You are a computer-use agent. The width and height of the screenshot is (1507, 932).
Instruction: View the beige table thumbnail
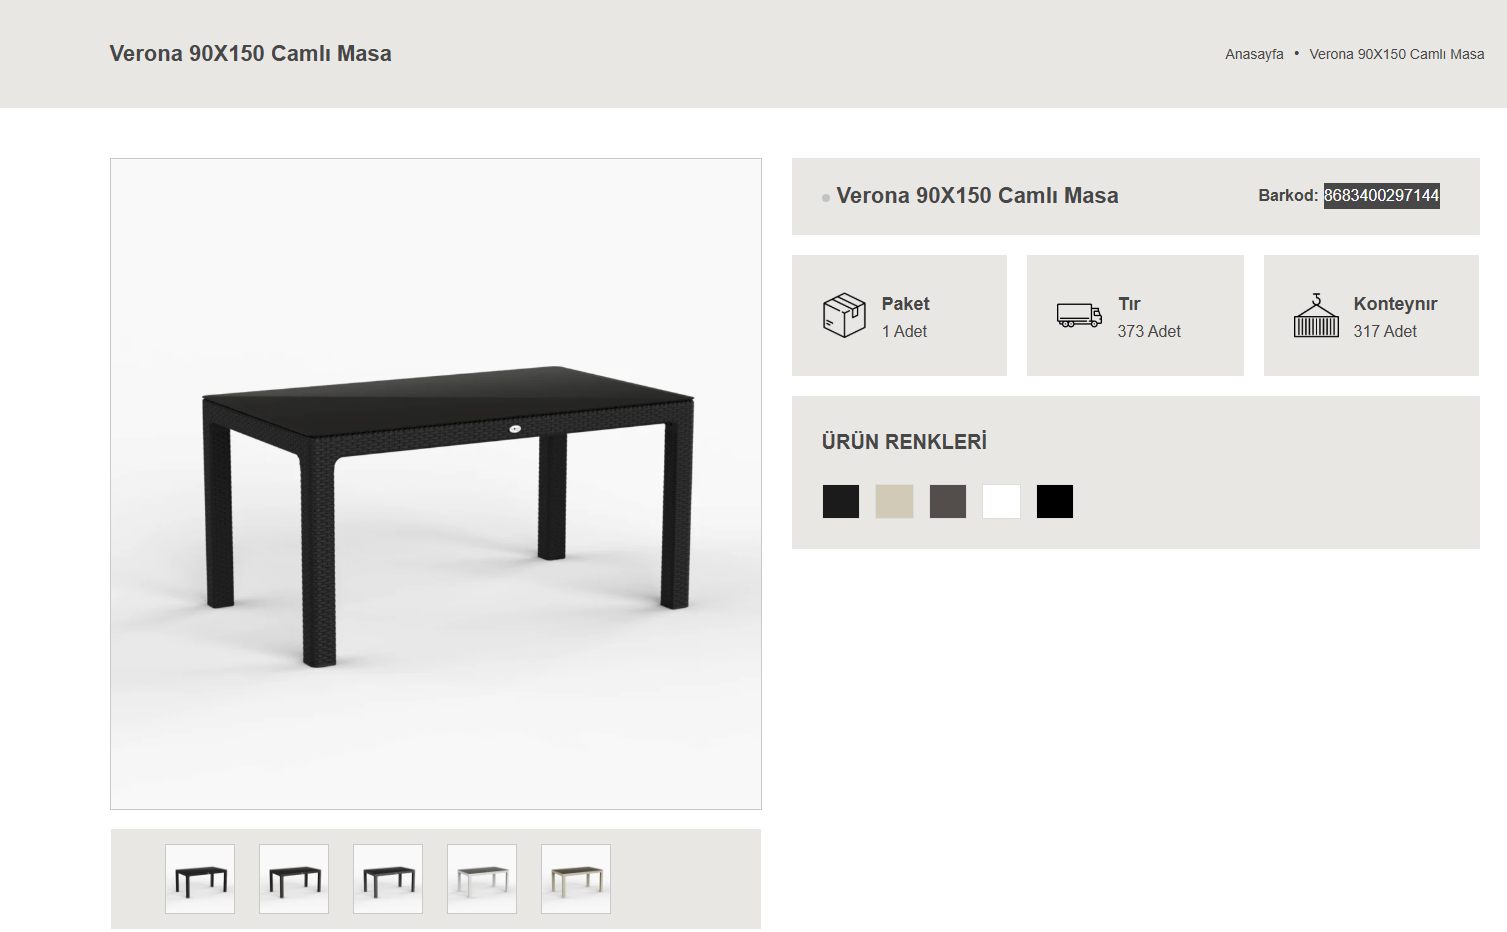click(x=576, y=879)
